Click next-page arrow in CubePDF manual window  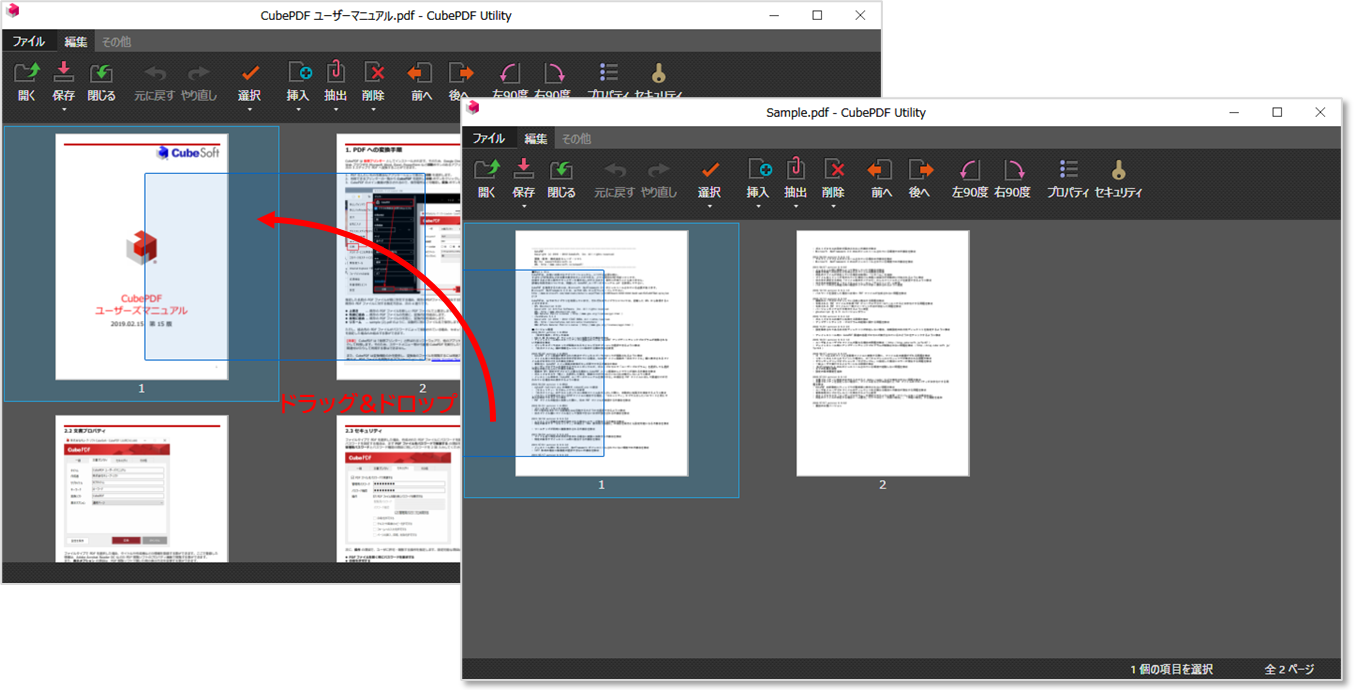[460, 73]
